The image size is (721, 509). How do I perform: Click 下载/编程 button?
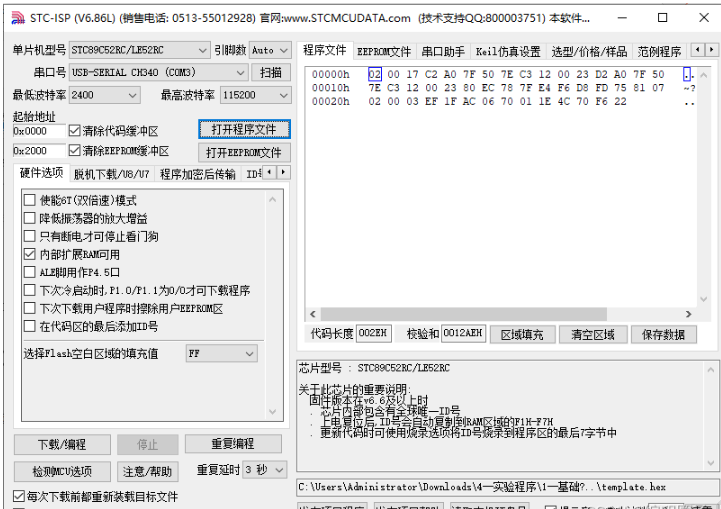tap(62, 444)
